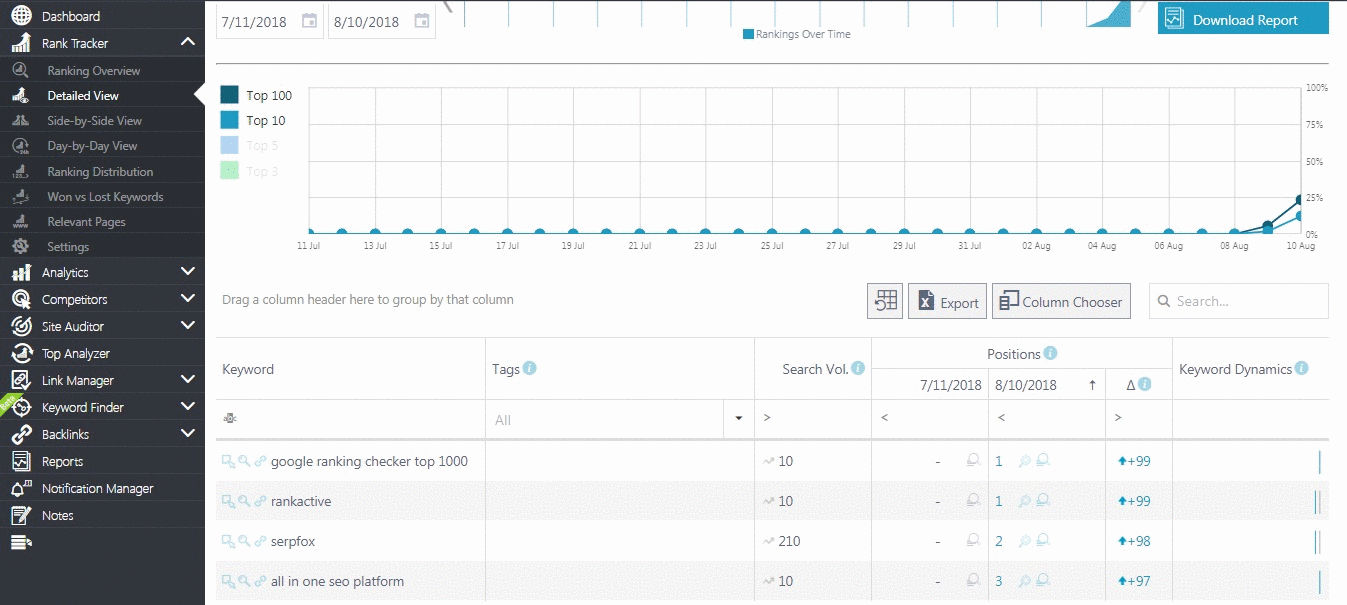This screenshot has width=1347, height=605.
Task: Click the Tags filter All input
Action: point(605,419)
